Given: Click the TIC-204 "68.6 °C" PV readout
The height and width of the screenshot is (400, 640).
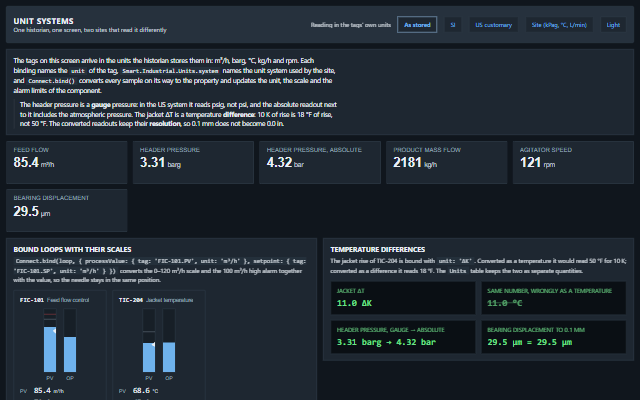Looking at the screenshot, I should click(145, 391).
